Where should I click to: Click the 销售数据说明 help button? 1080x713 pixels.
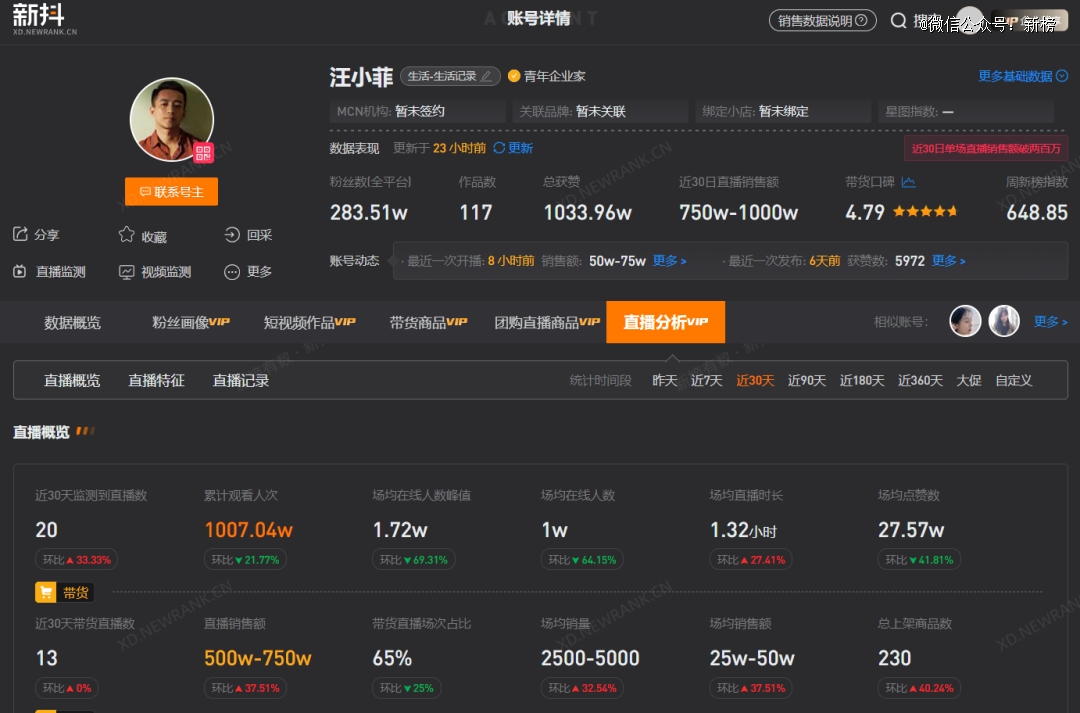point(822,21)
